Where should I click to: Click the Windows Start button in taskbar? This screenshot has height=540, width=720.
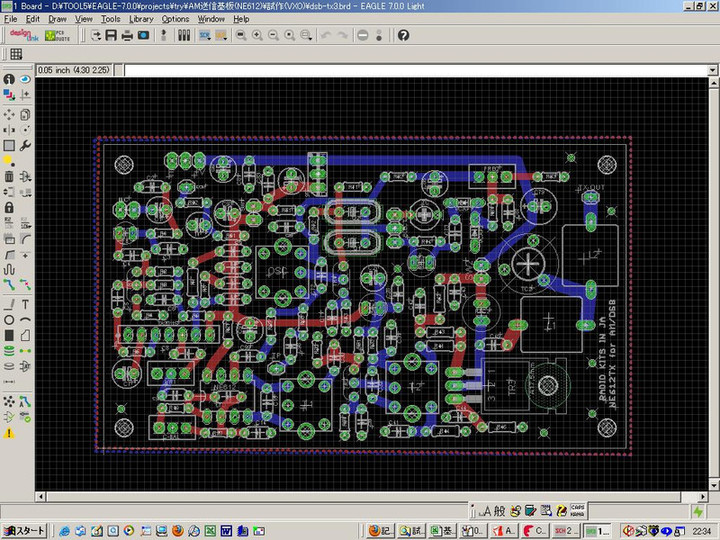click(x=24, y=529)
